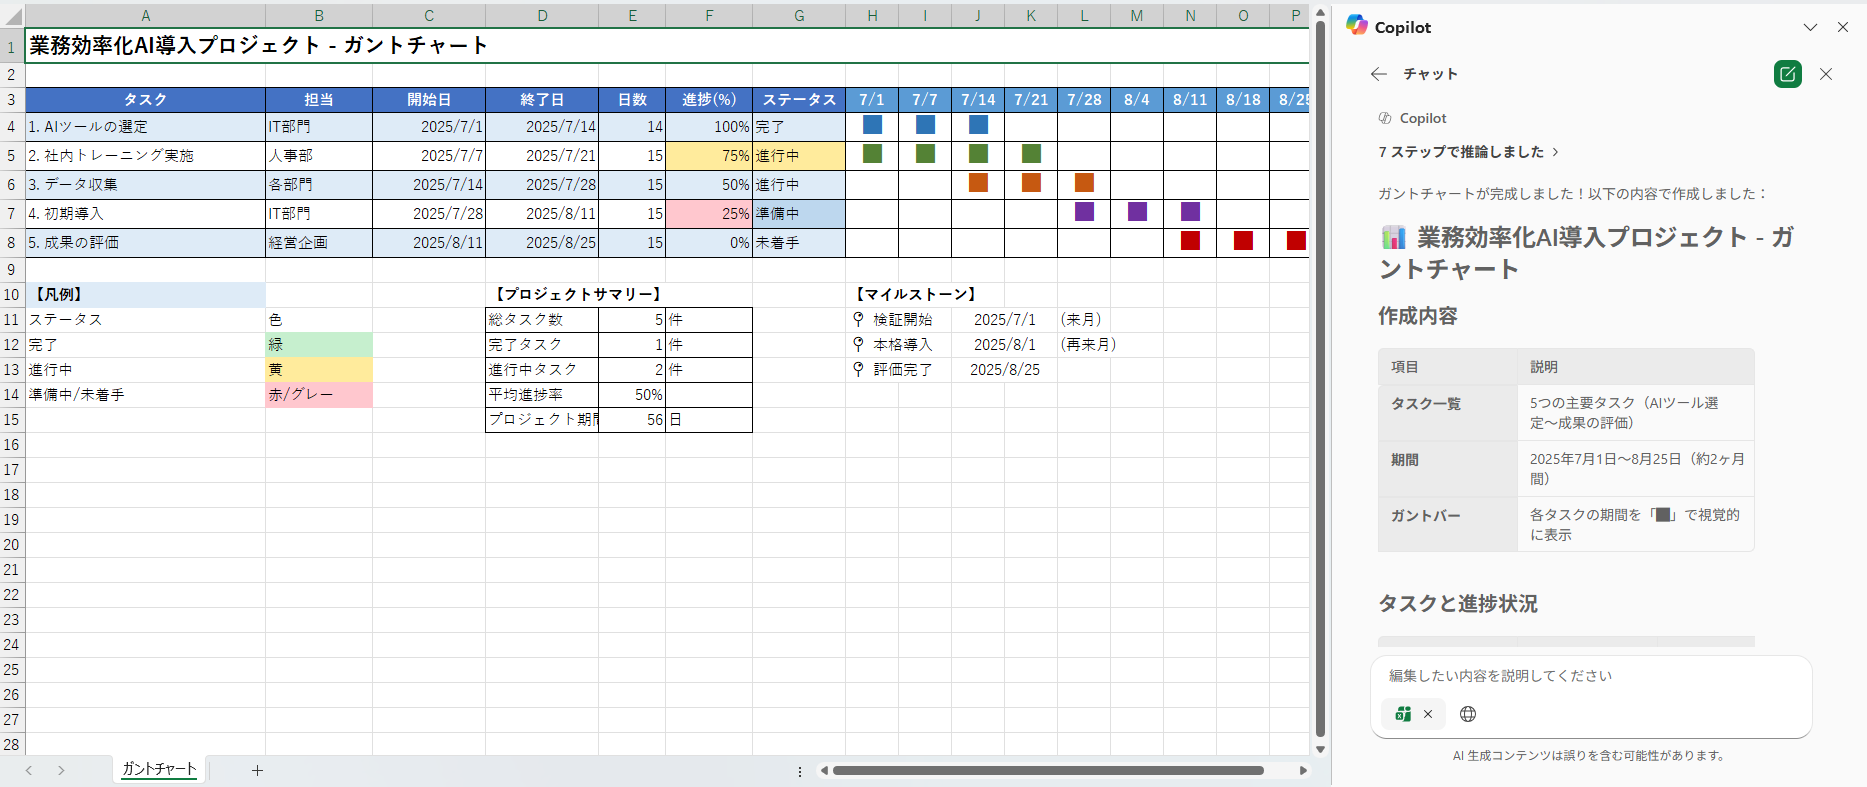Start a new Copilot chat
Viewport: 1867px width, 787px height.
1787,74
